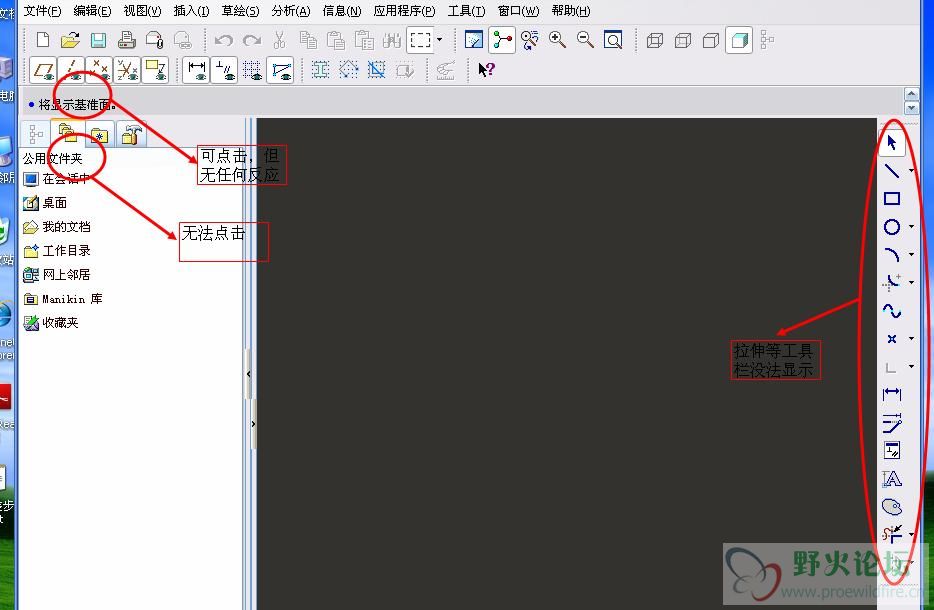Toggle the Spin Center icon
Viewport: 934px width, 610px height.
click(x=502, y=40)
